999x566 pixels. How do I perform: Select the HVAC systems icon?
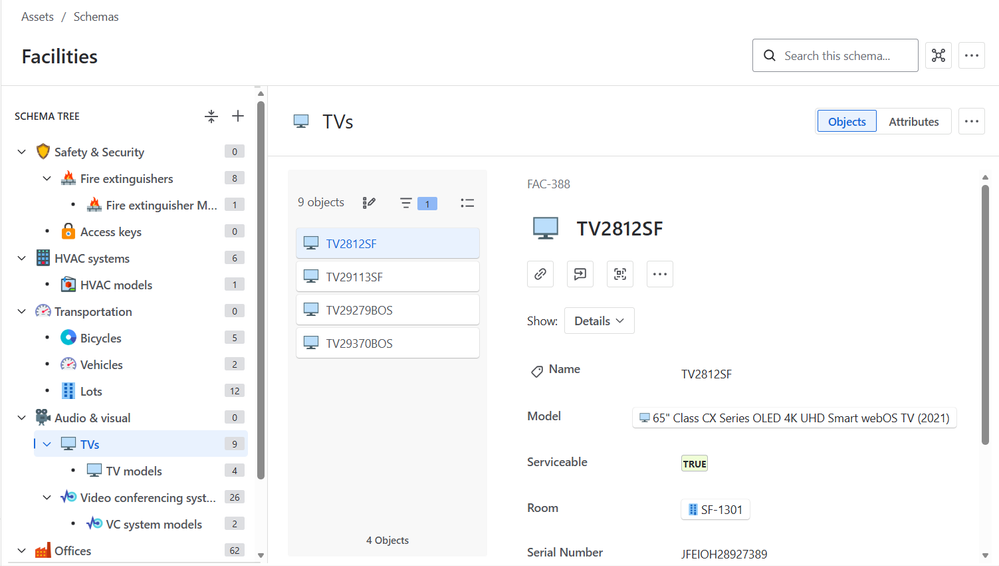tap(43, 258)
